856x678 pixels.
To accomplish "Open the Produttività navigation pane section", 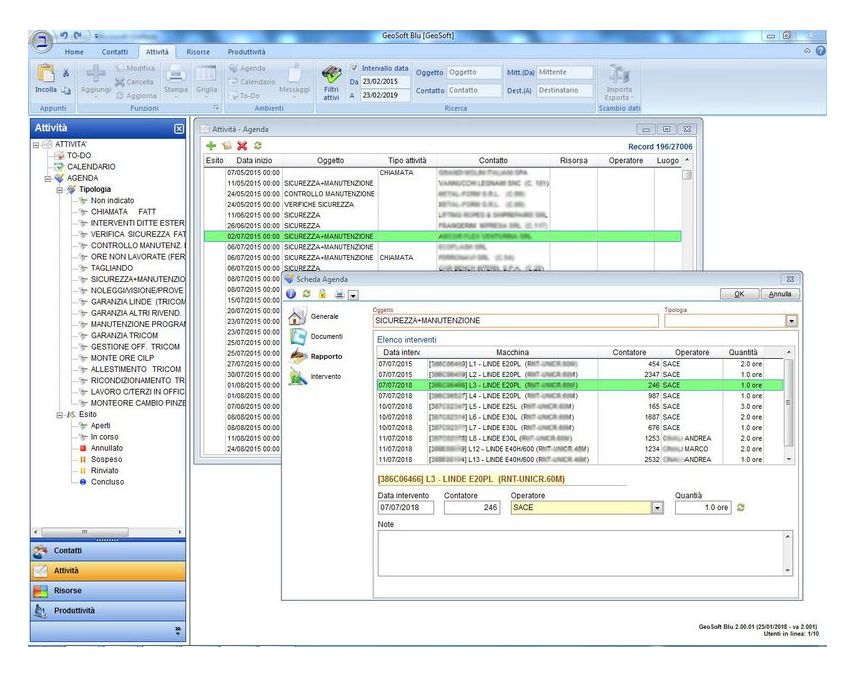I will pos(108,611).
